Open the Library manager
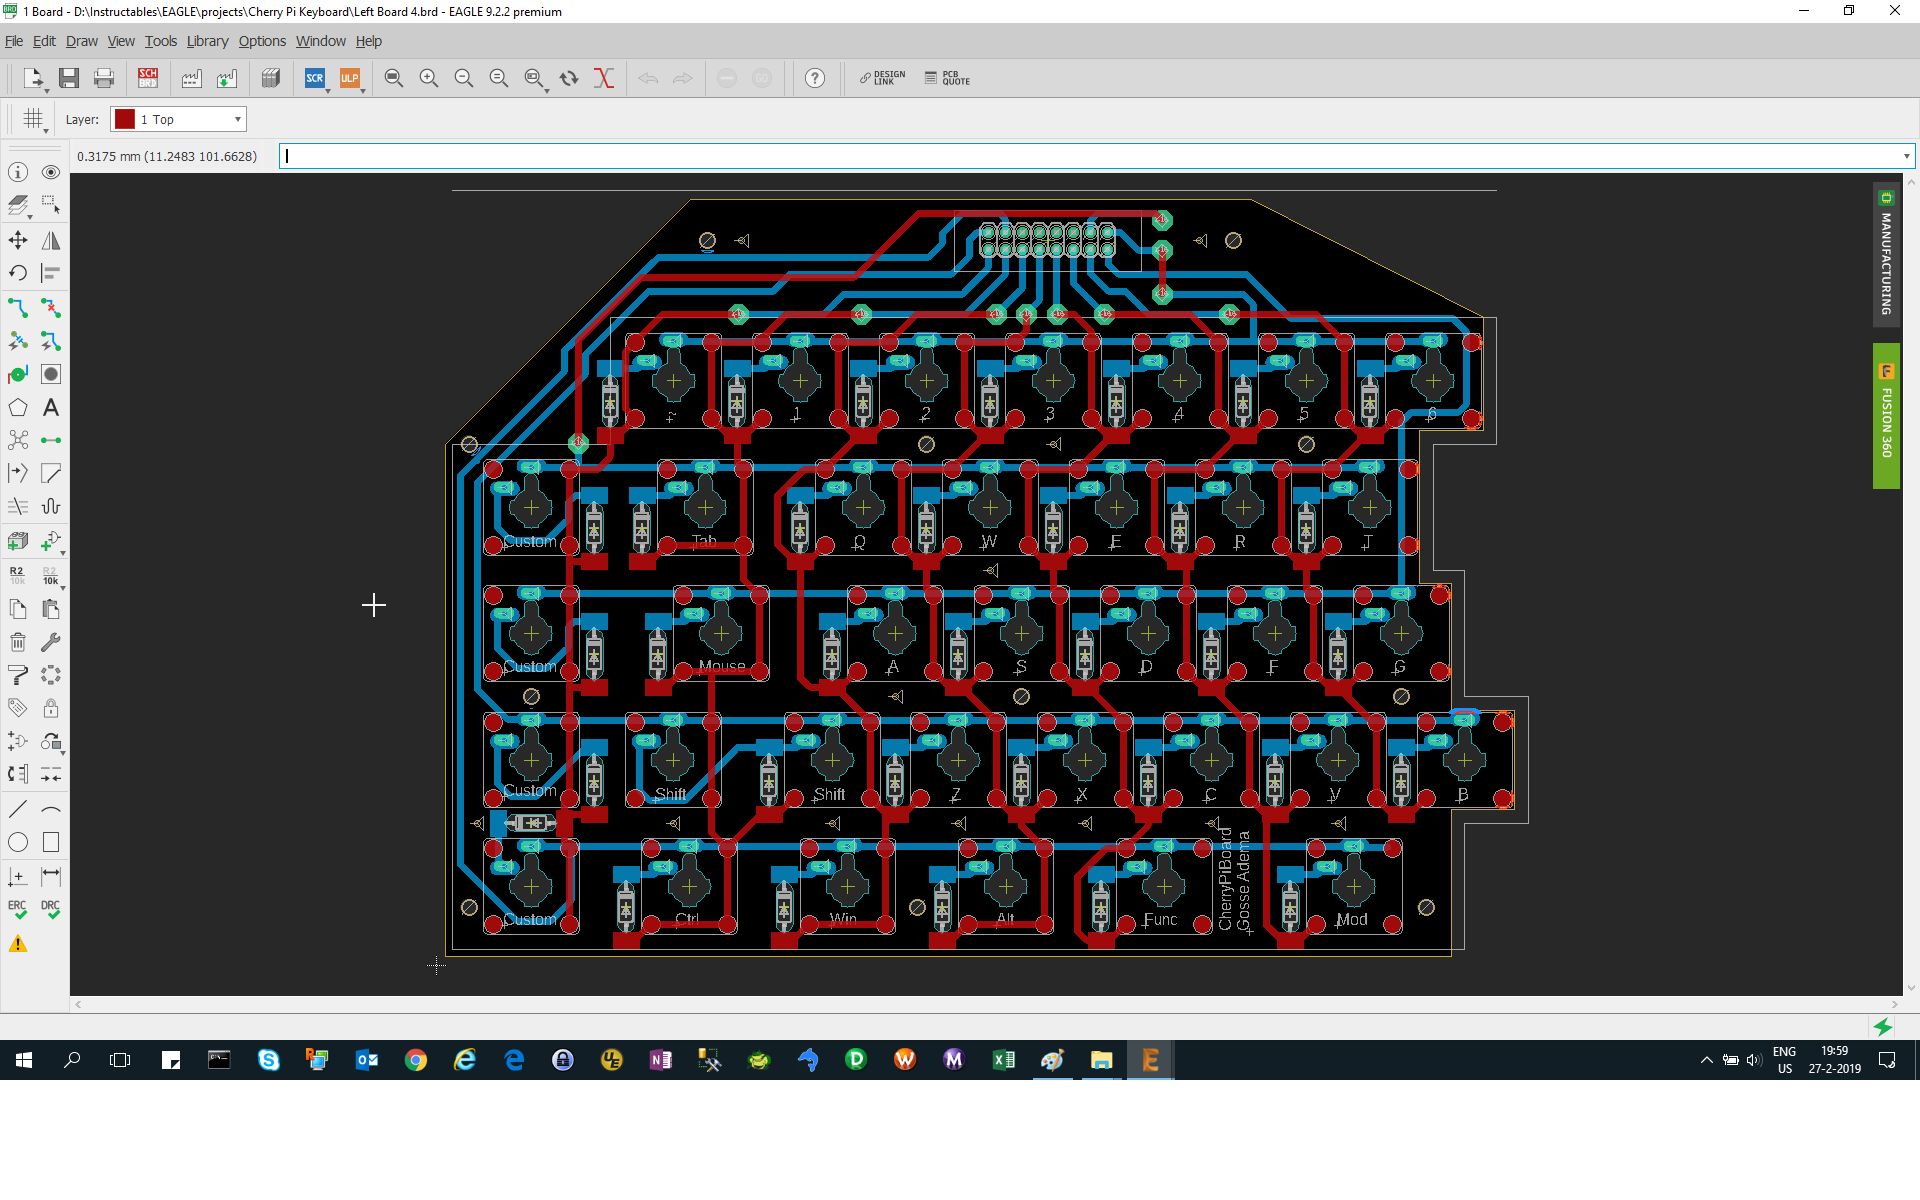The width and height of the screenshot is (1920, 1200). 271,78
